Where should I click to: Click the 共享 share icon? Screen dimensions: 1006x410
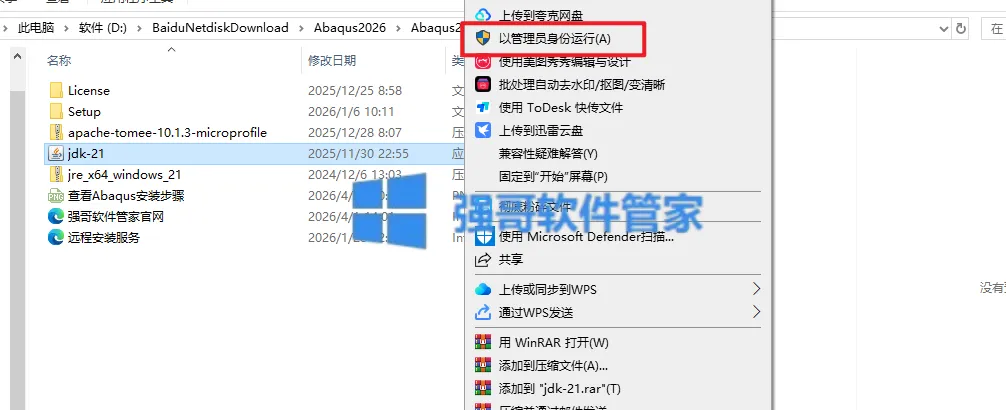[482, 260]
